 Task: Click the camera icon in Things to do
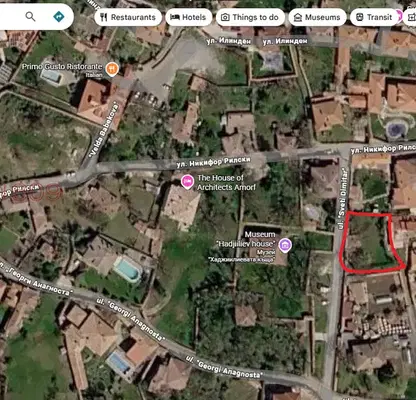(225, 17)
